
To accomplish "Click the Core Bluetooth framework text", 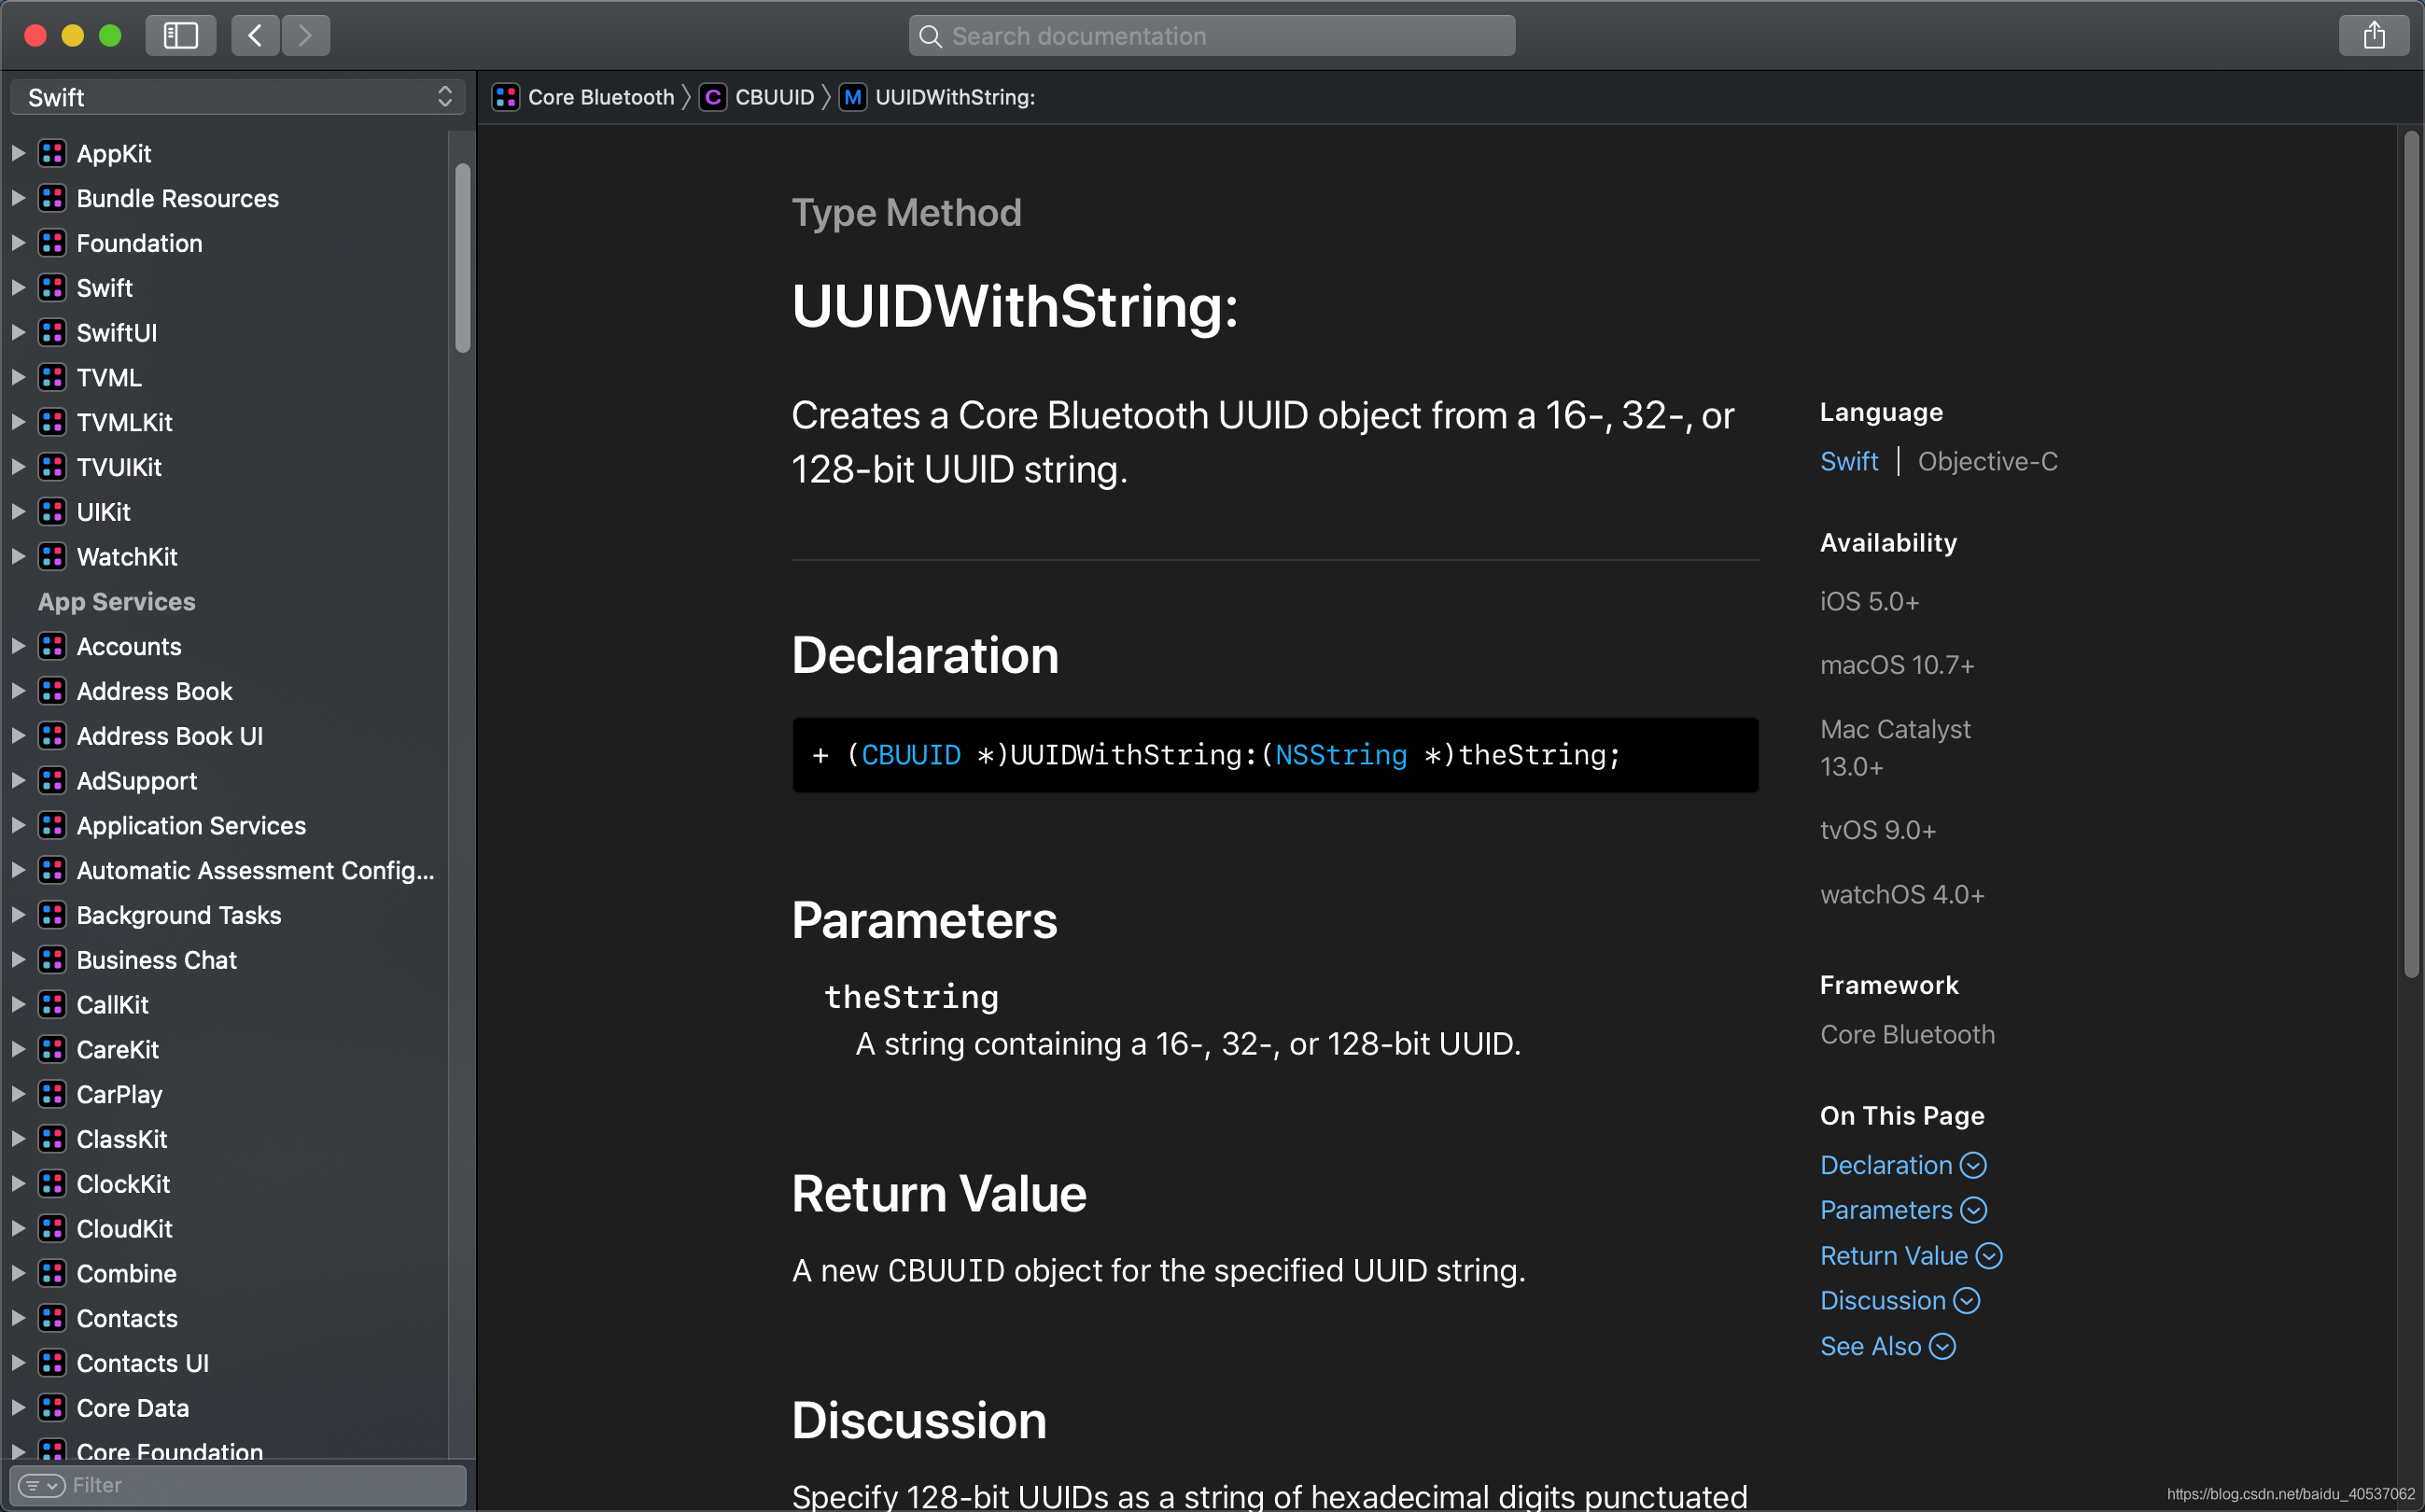I will 1907,1034.
